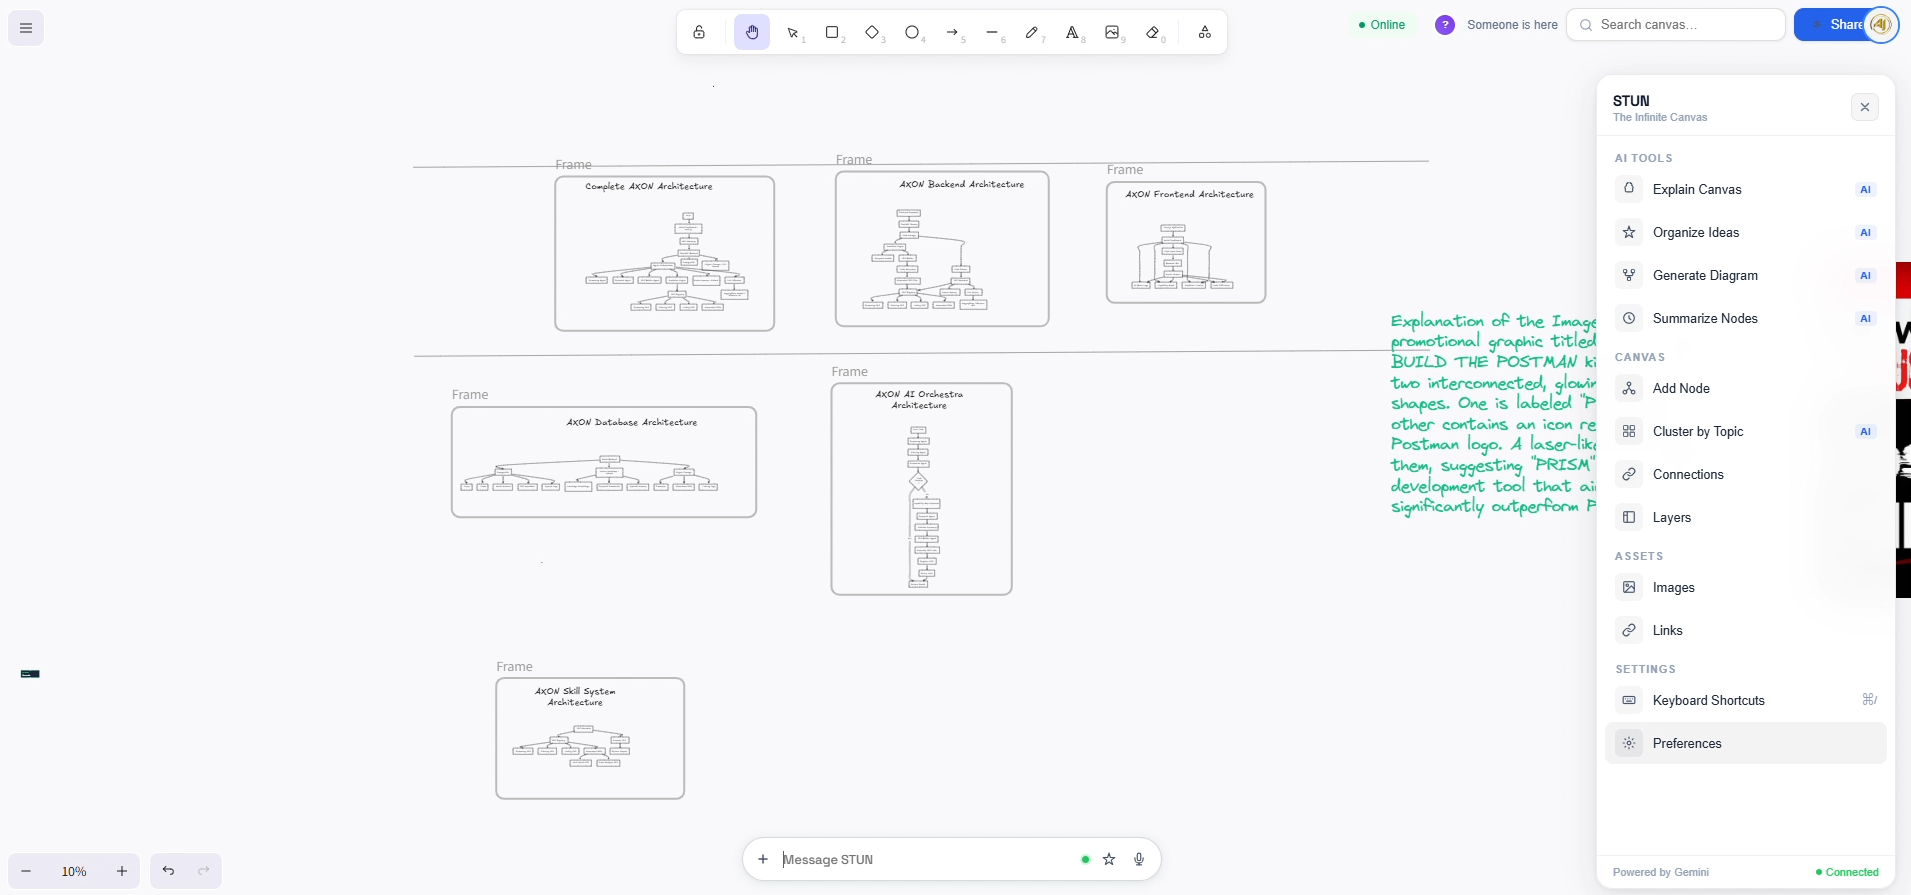Open Preferences settings

1746,743
